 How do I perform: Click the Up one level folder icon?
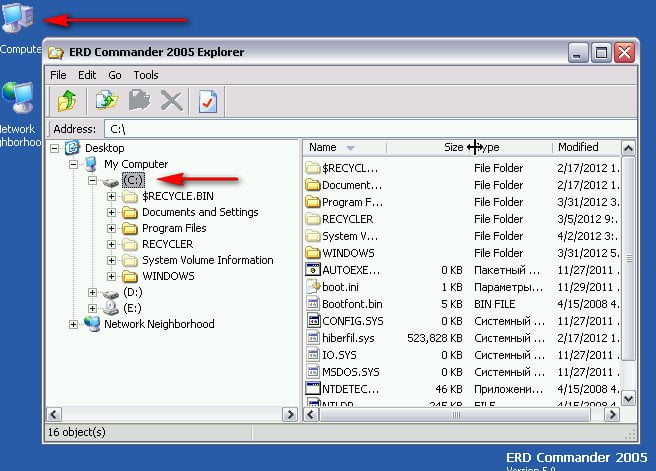(x=67, y=100)
